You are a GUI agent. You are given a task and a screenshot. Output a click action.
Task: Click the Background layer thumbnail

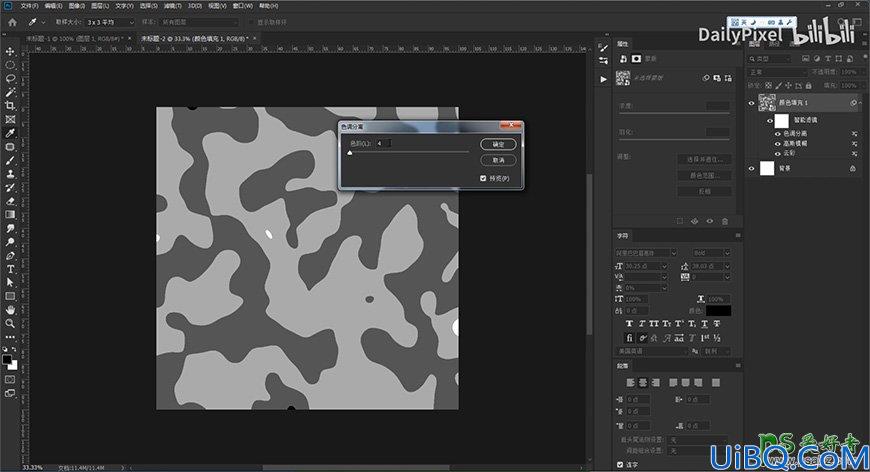click(767, 168)
